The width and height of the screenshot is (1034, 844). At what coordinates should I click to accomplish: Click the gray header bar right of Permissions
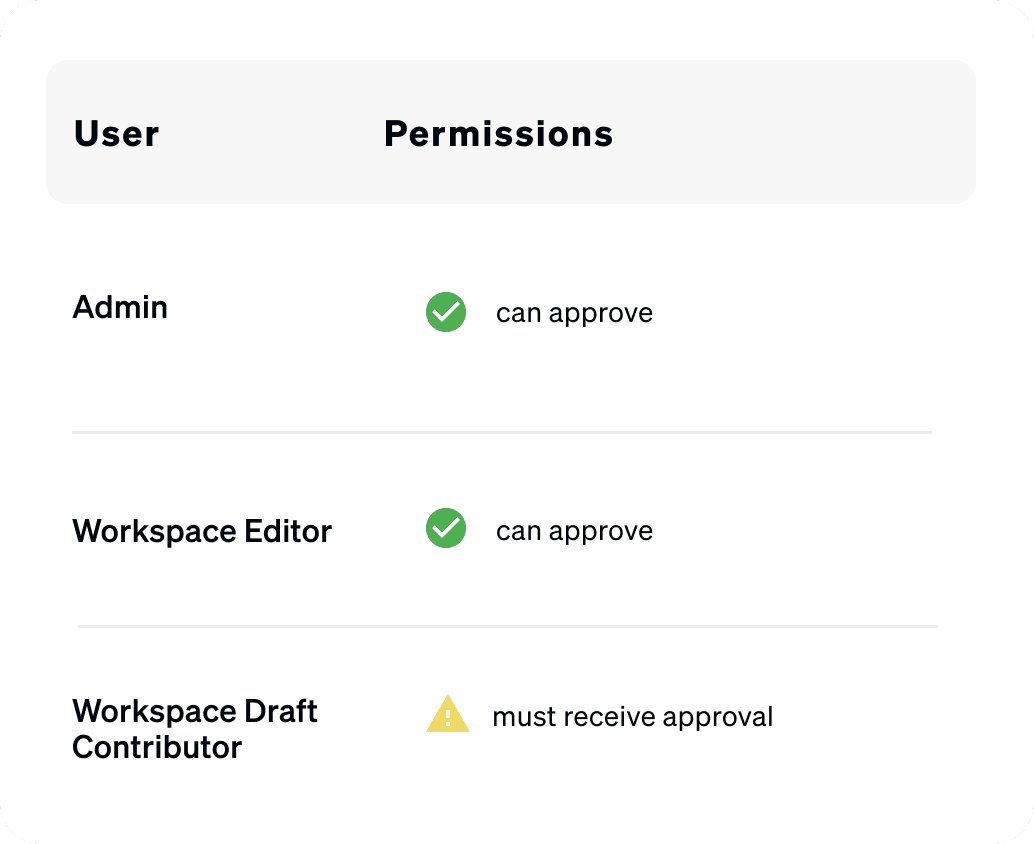coord(800,134)
